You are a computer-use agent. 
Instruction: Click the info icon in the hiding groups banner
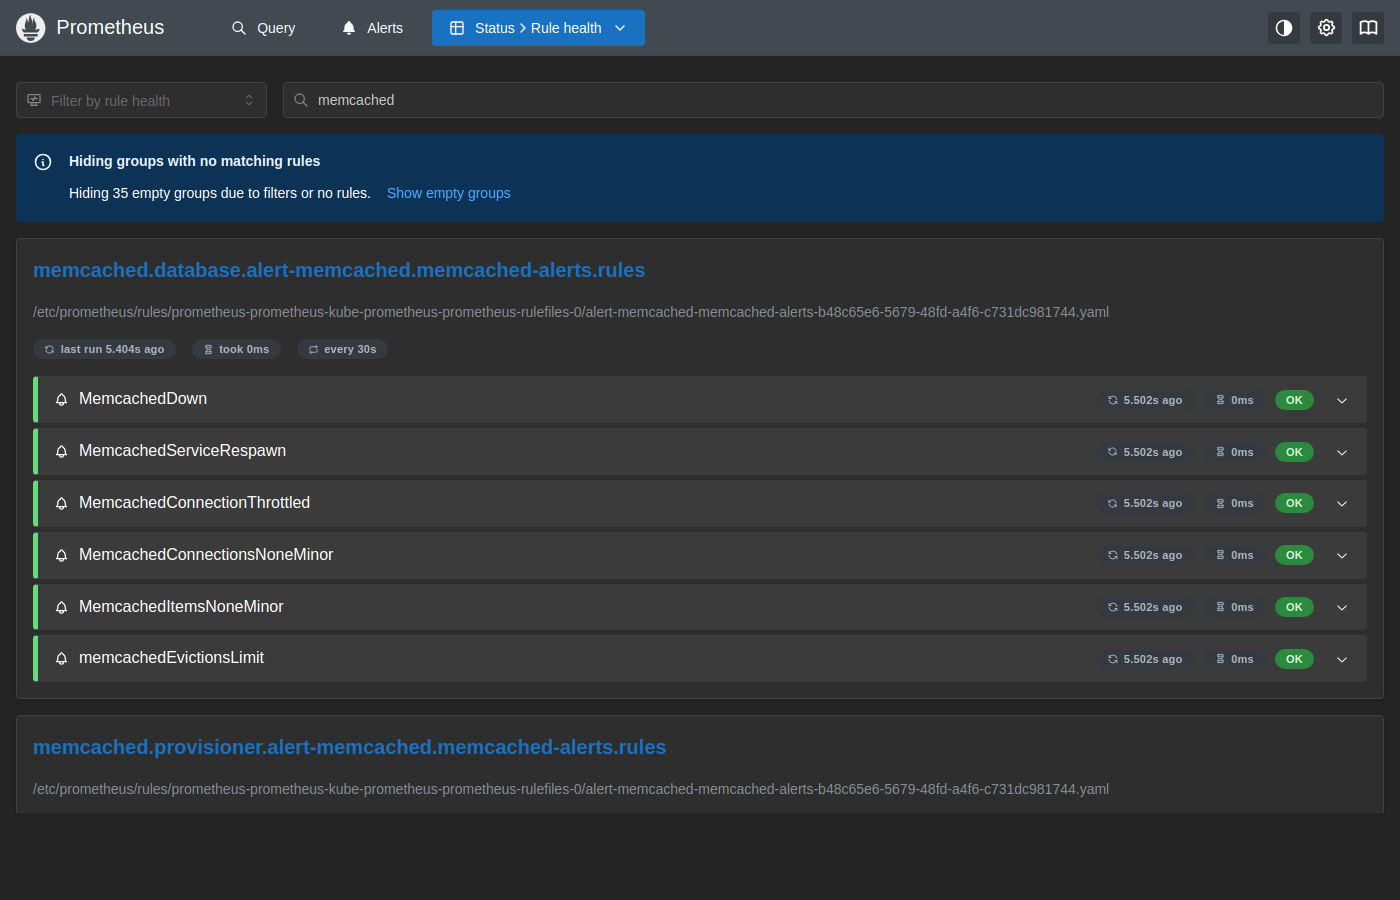pyautogui.click(x=43, y=162)
